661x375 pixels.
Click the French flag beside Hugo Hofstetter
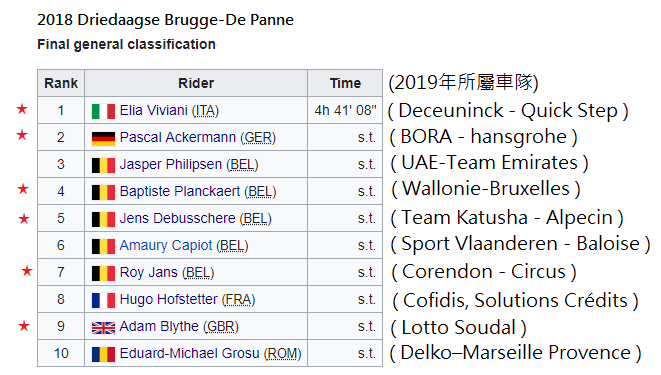(103, 300)
